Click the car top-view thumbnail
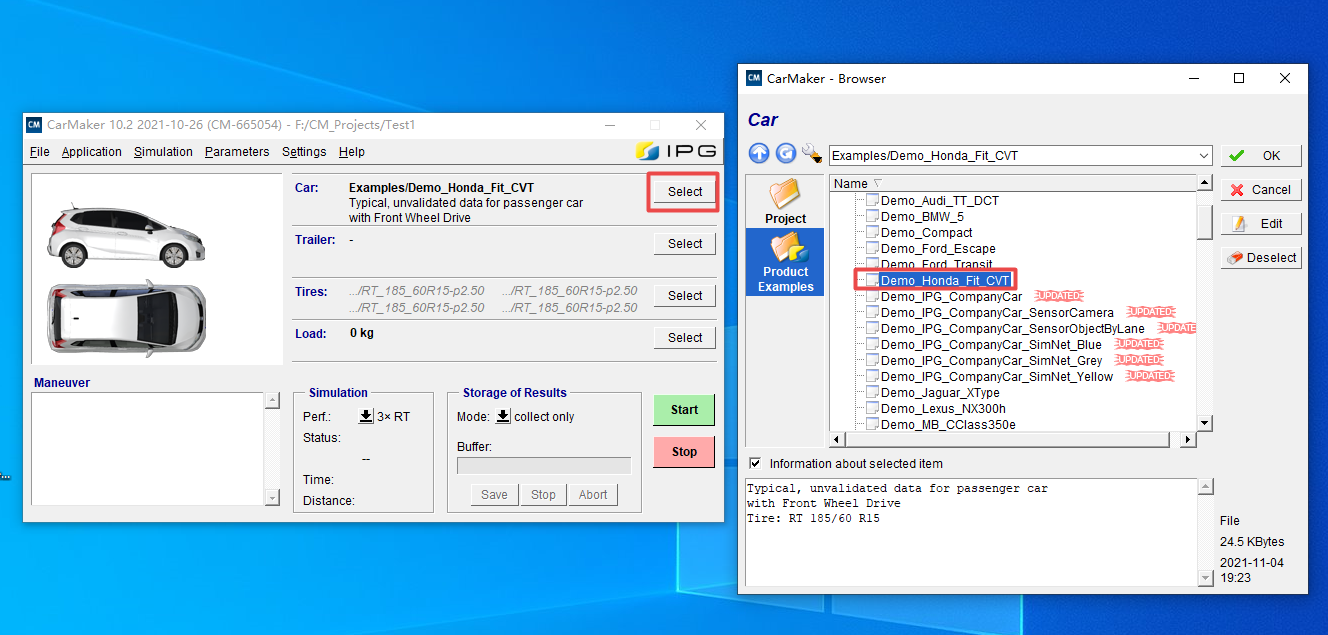This screenshot has width=1328, height=635. click(127, 319)
